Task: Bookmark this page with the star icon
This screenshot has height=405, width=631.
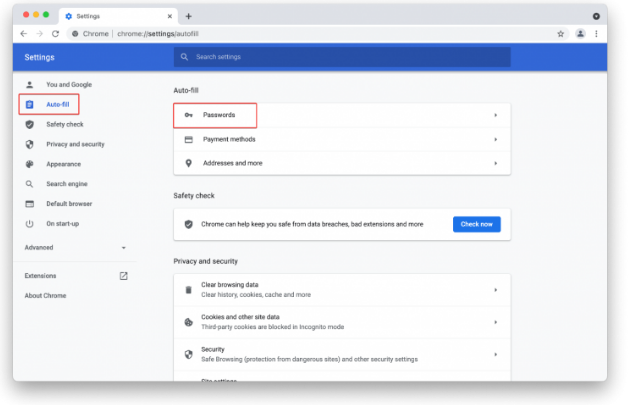Action: pyautogui.click(x=561, y=34)
